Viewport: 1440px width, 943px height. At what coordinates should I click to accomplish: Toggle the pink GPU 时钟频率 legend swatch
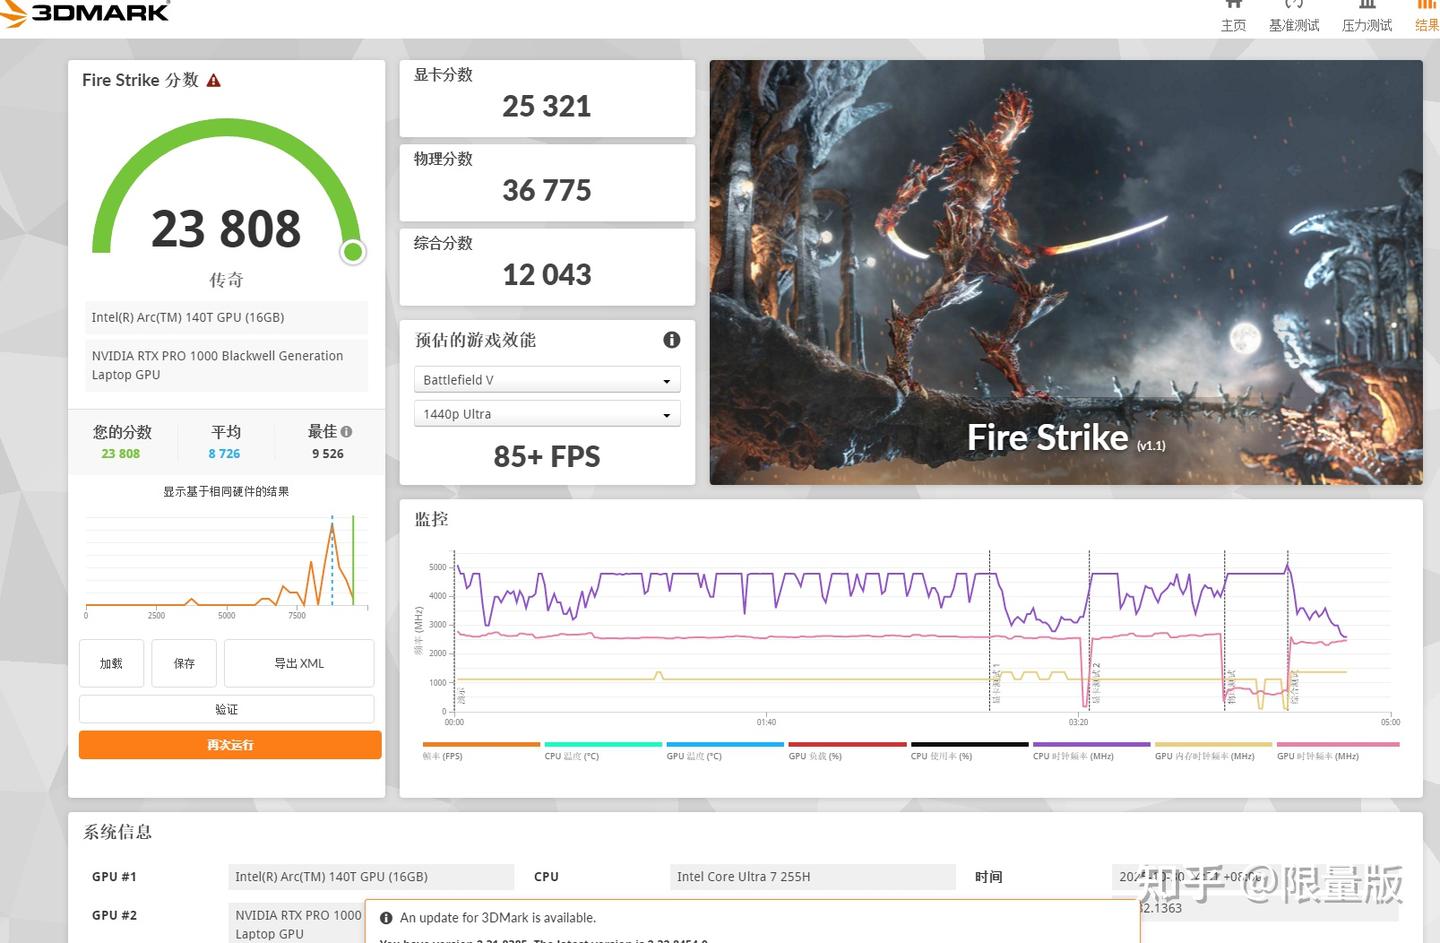click(x=1338, y=745)
